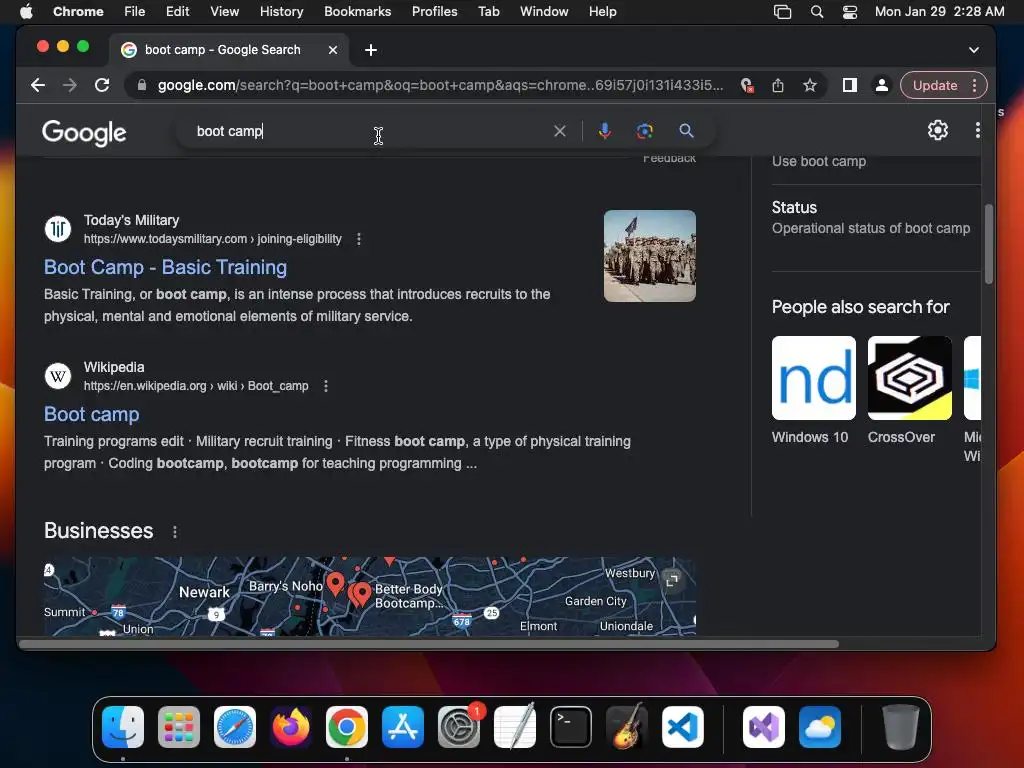Reload the page with refresh icon
Viewport: 1024px width, 768px height.
click(x=102, y=85)
